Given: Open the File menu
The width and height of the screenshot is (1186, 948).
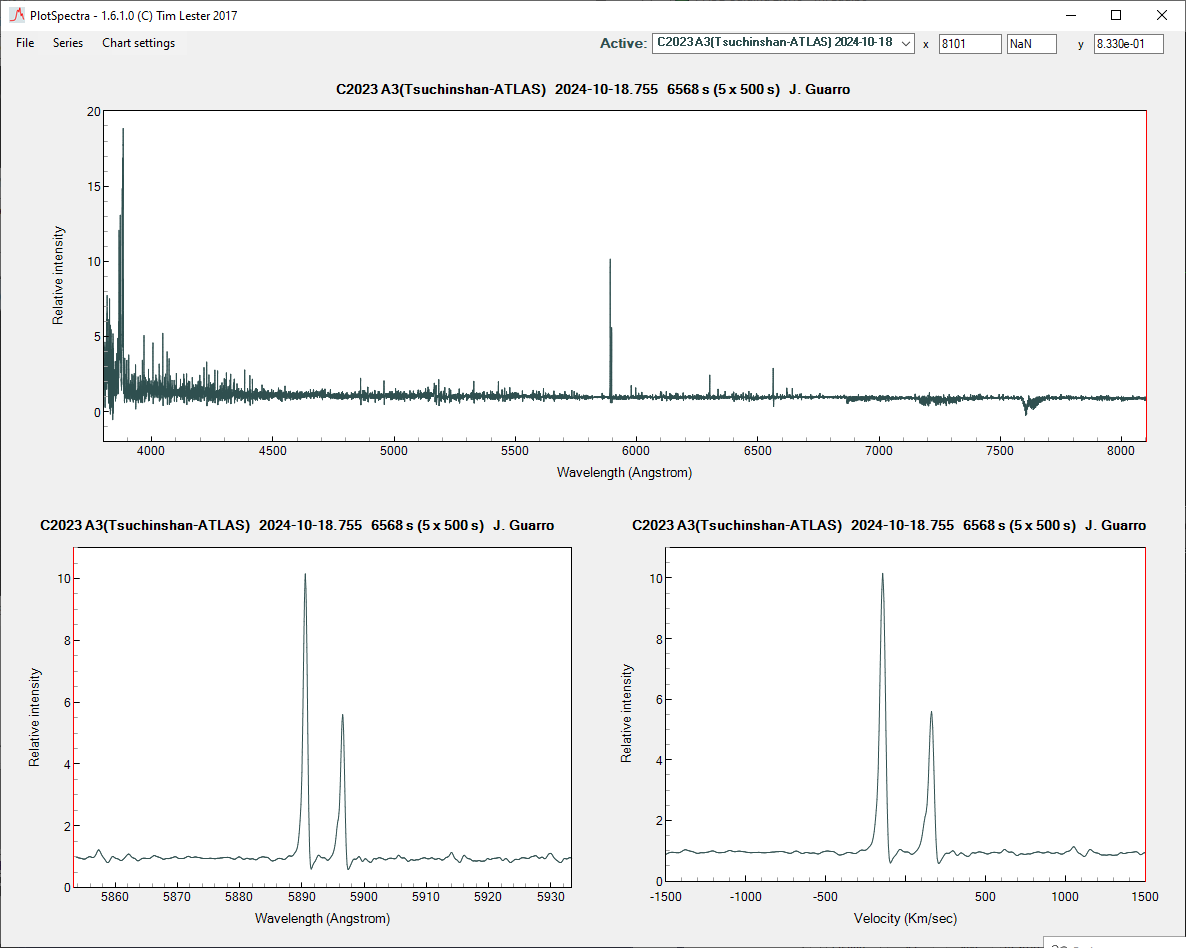Looking at the screenshot, I should tap(25, 43).
